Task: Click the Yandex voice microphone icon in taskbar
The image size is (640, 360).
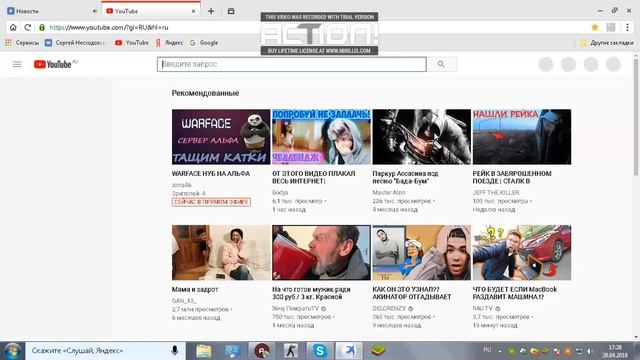Action: tap(175, 351)
